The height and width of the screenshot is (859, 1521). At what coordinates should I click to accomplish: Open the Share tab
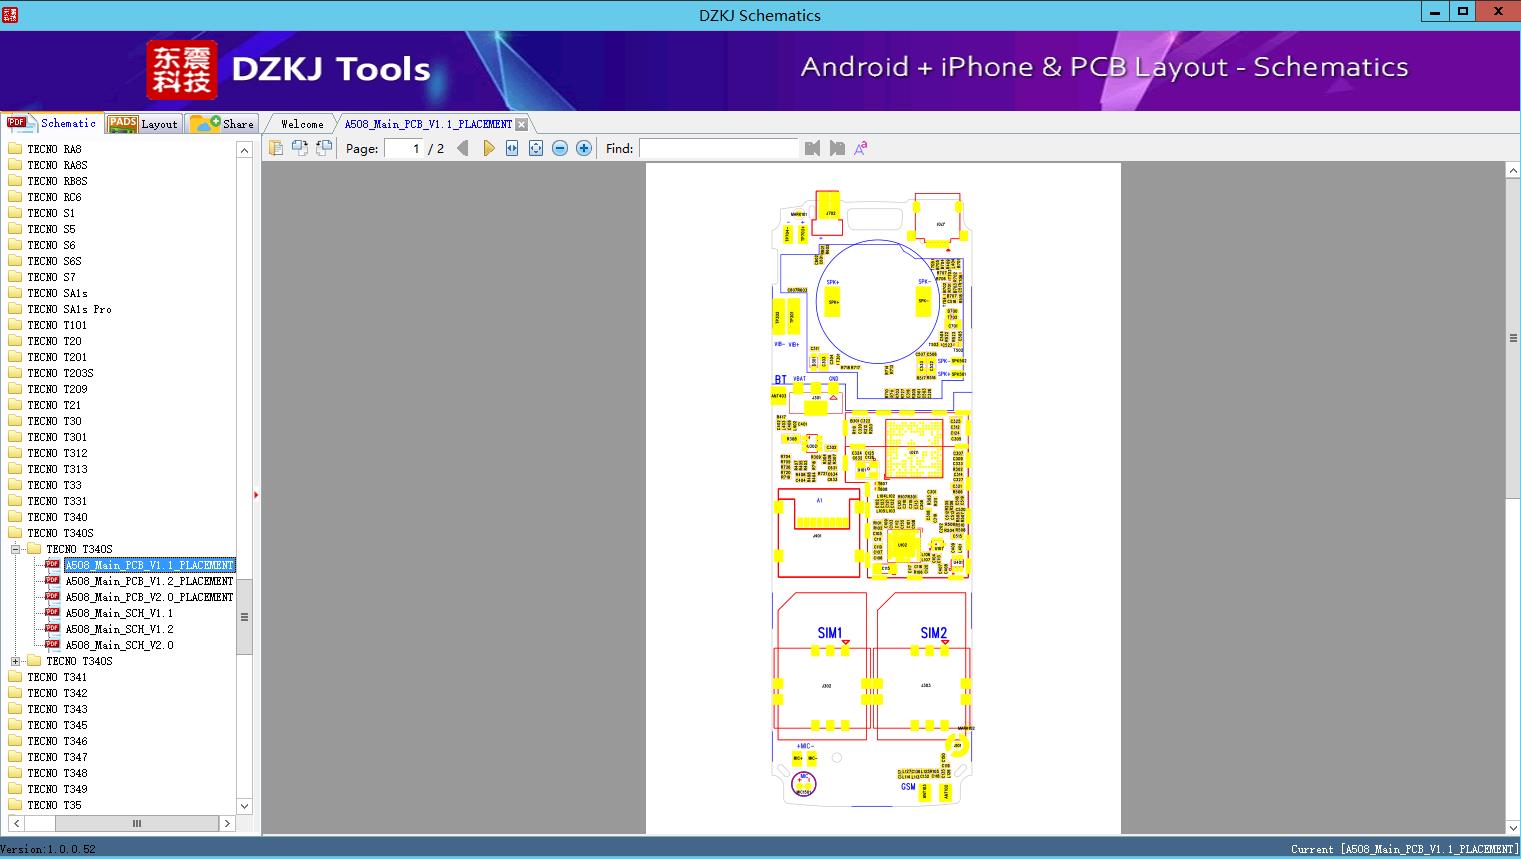click(222, 124)
